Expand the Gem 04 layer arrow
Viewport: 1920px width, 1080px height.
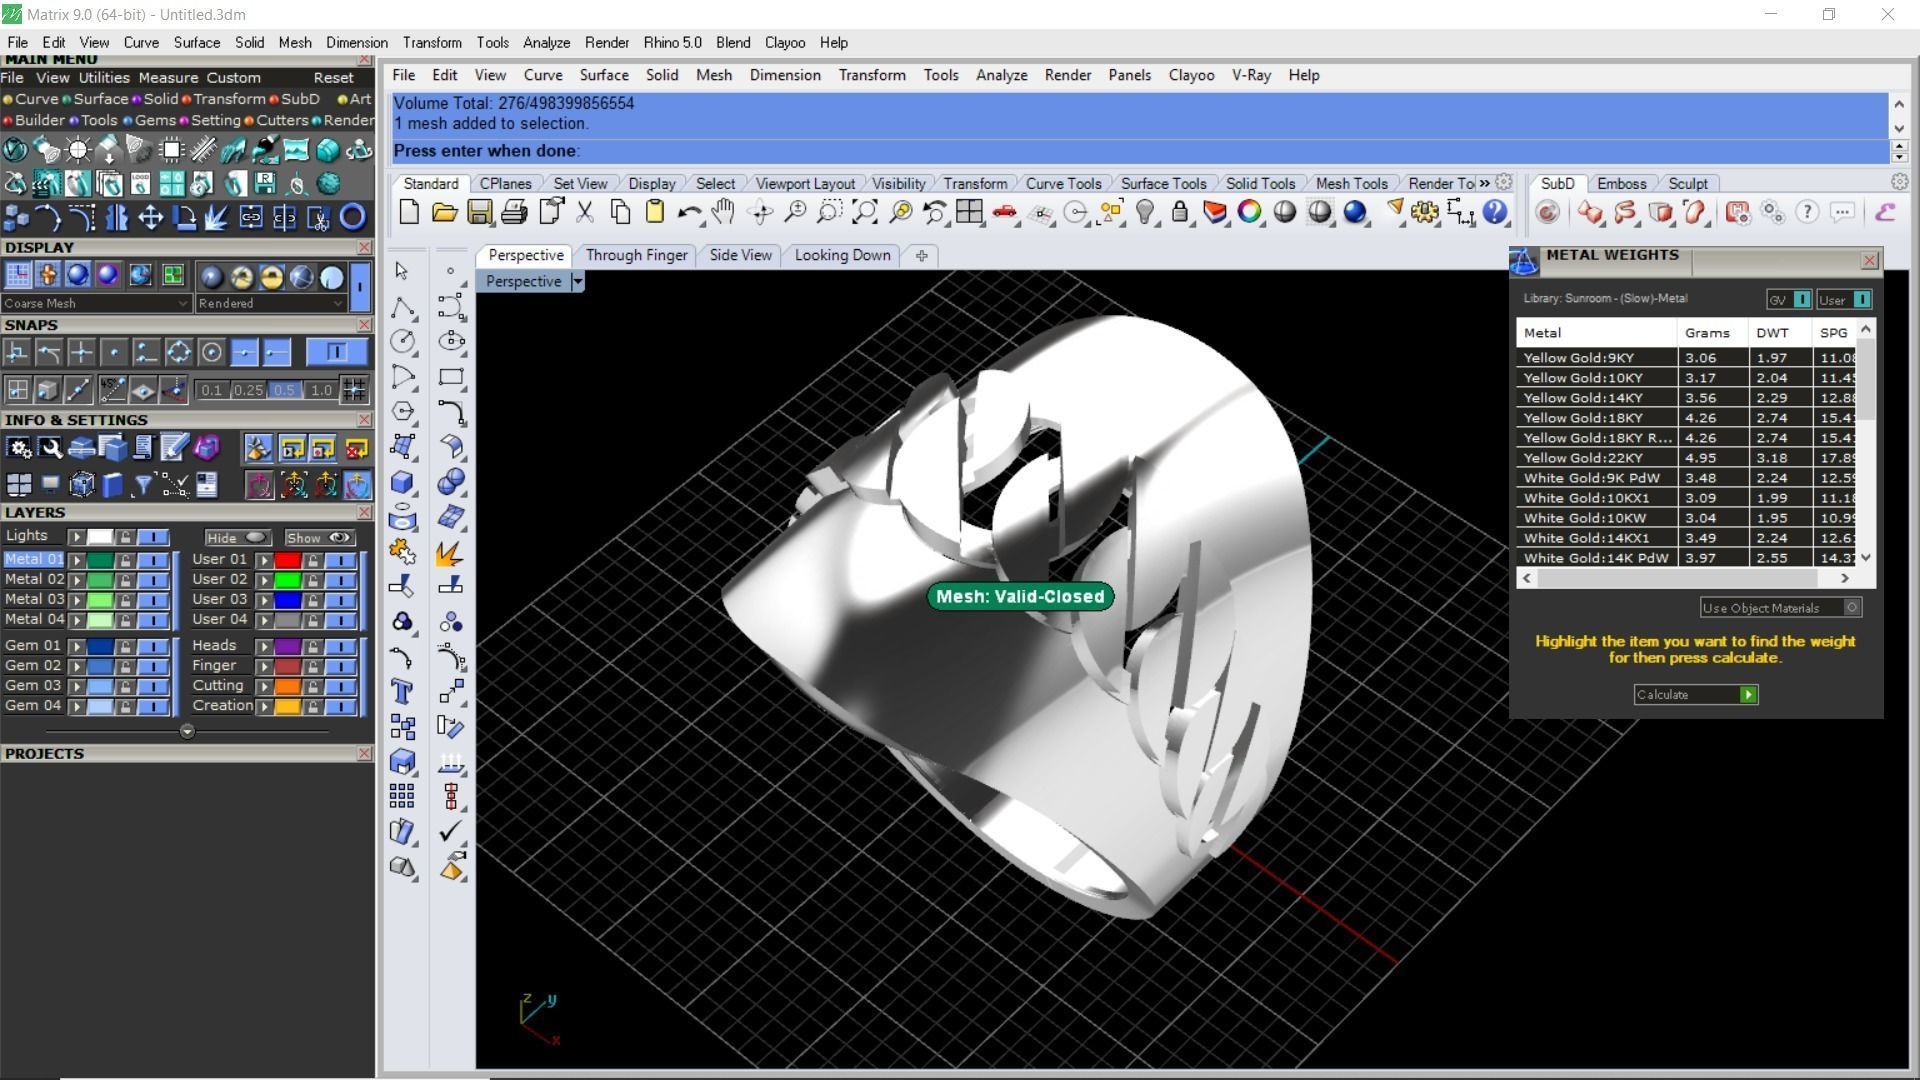click(76, 706)
